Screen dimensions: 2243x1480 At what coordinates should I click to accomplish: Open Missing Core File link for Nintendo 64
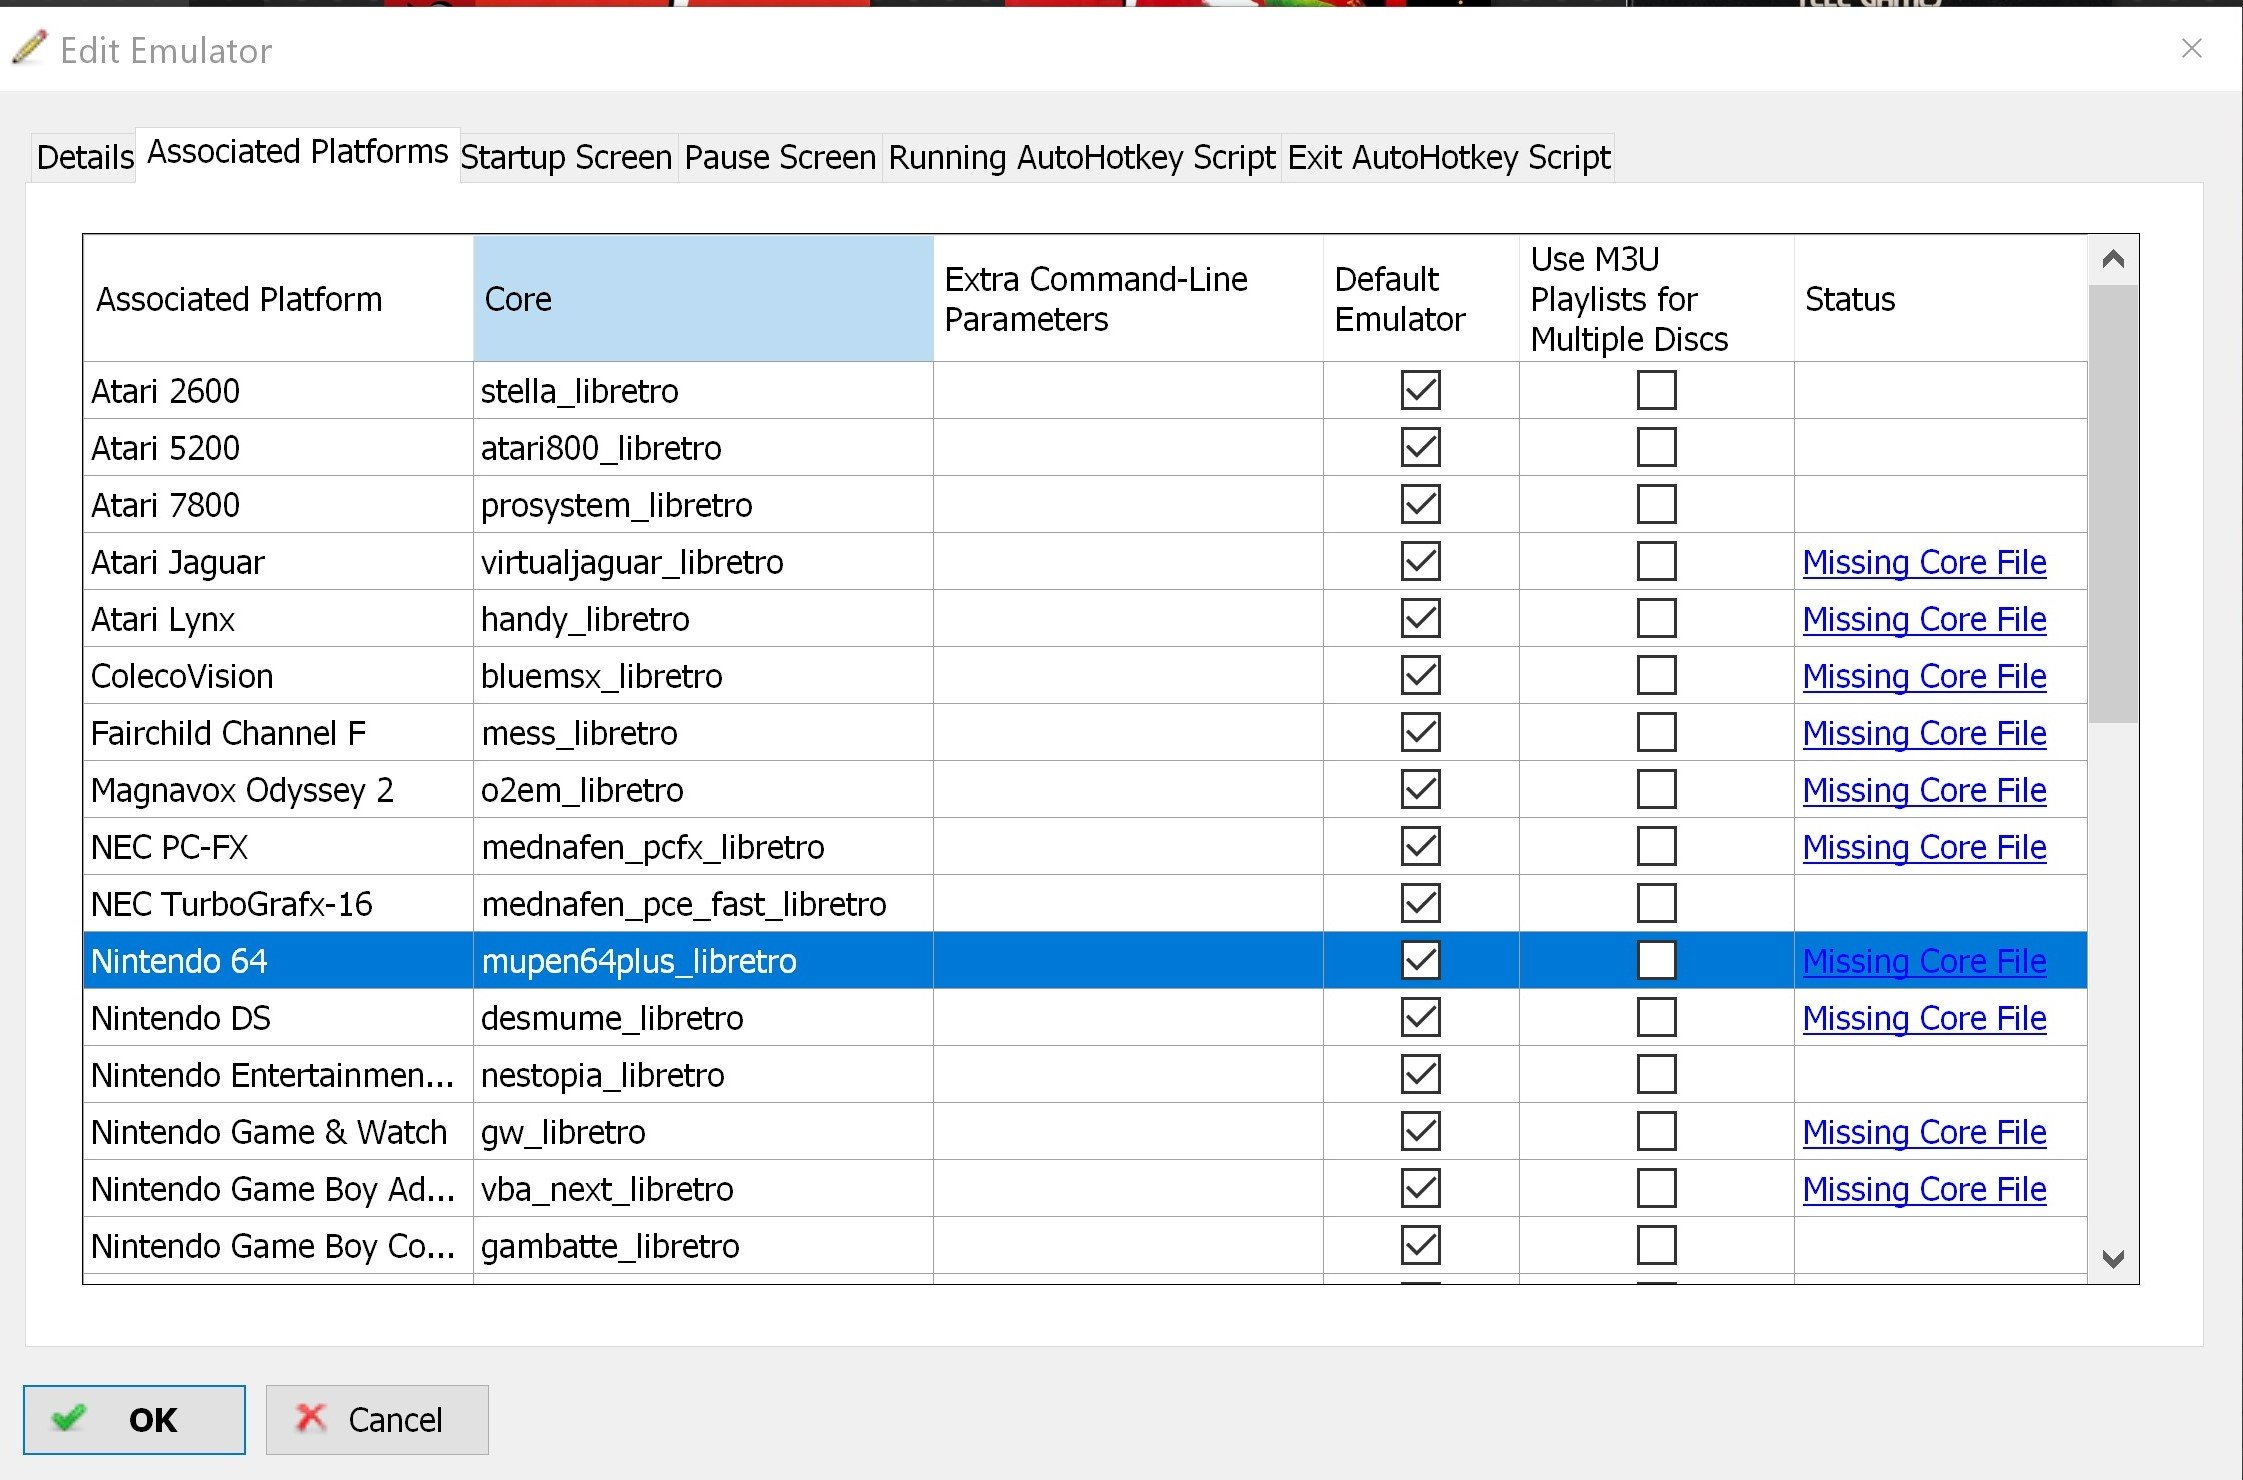tap(1924, 961)
